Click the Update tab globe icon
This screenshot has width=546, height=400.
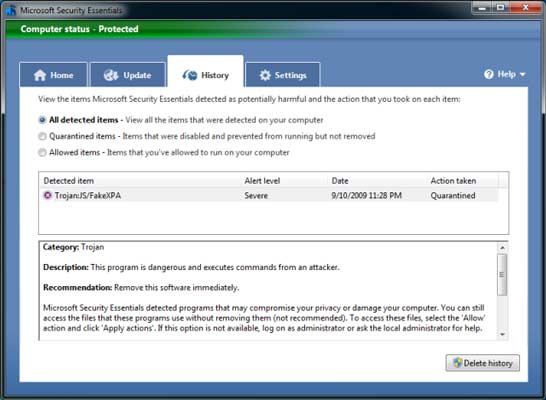click(111, 75)
